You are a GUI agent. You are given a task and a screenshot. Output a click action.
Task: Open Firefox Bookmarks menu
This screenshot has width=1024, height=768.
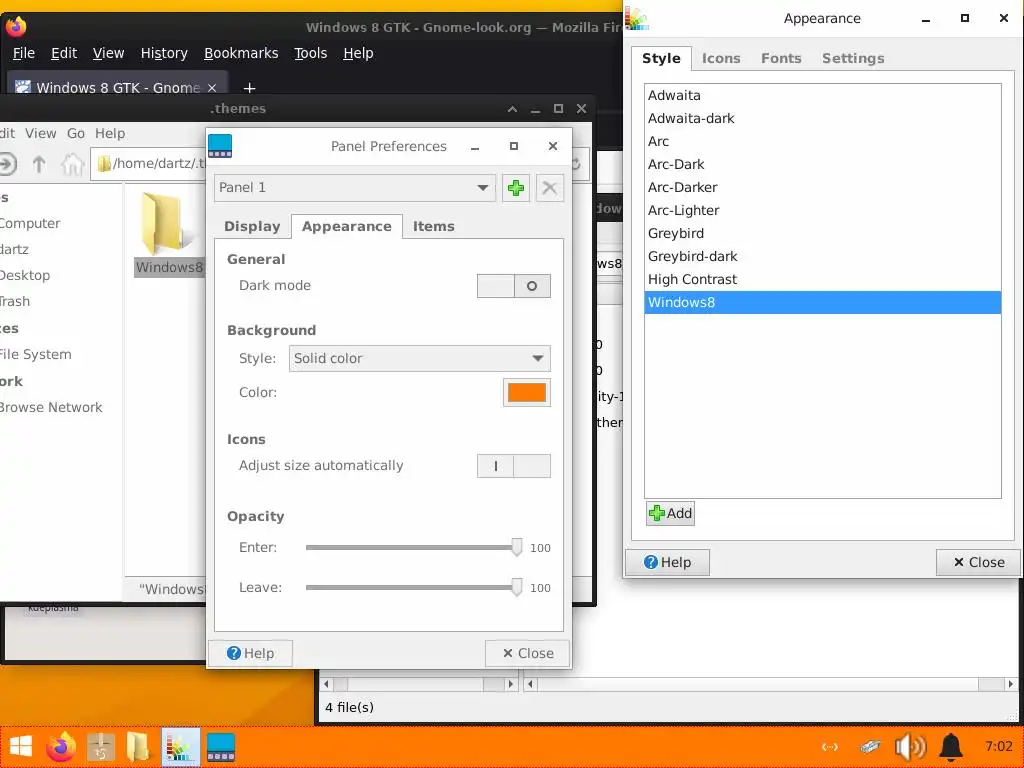tap(241, 54)
